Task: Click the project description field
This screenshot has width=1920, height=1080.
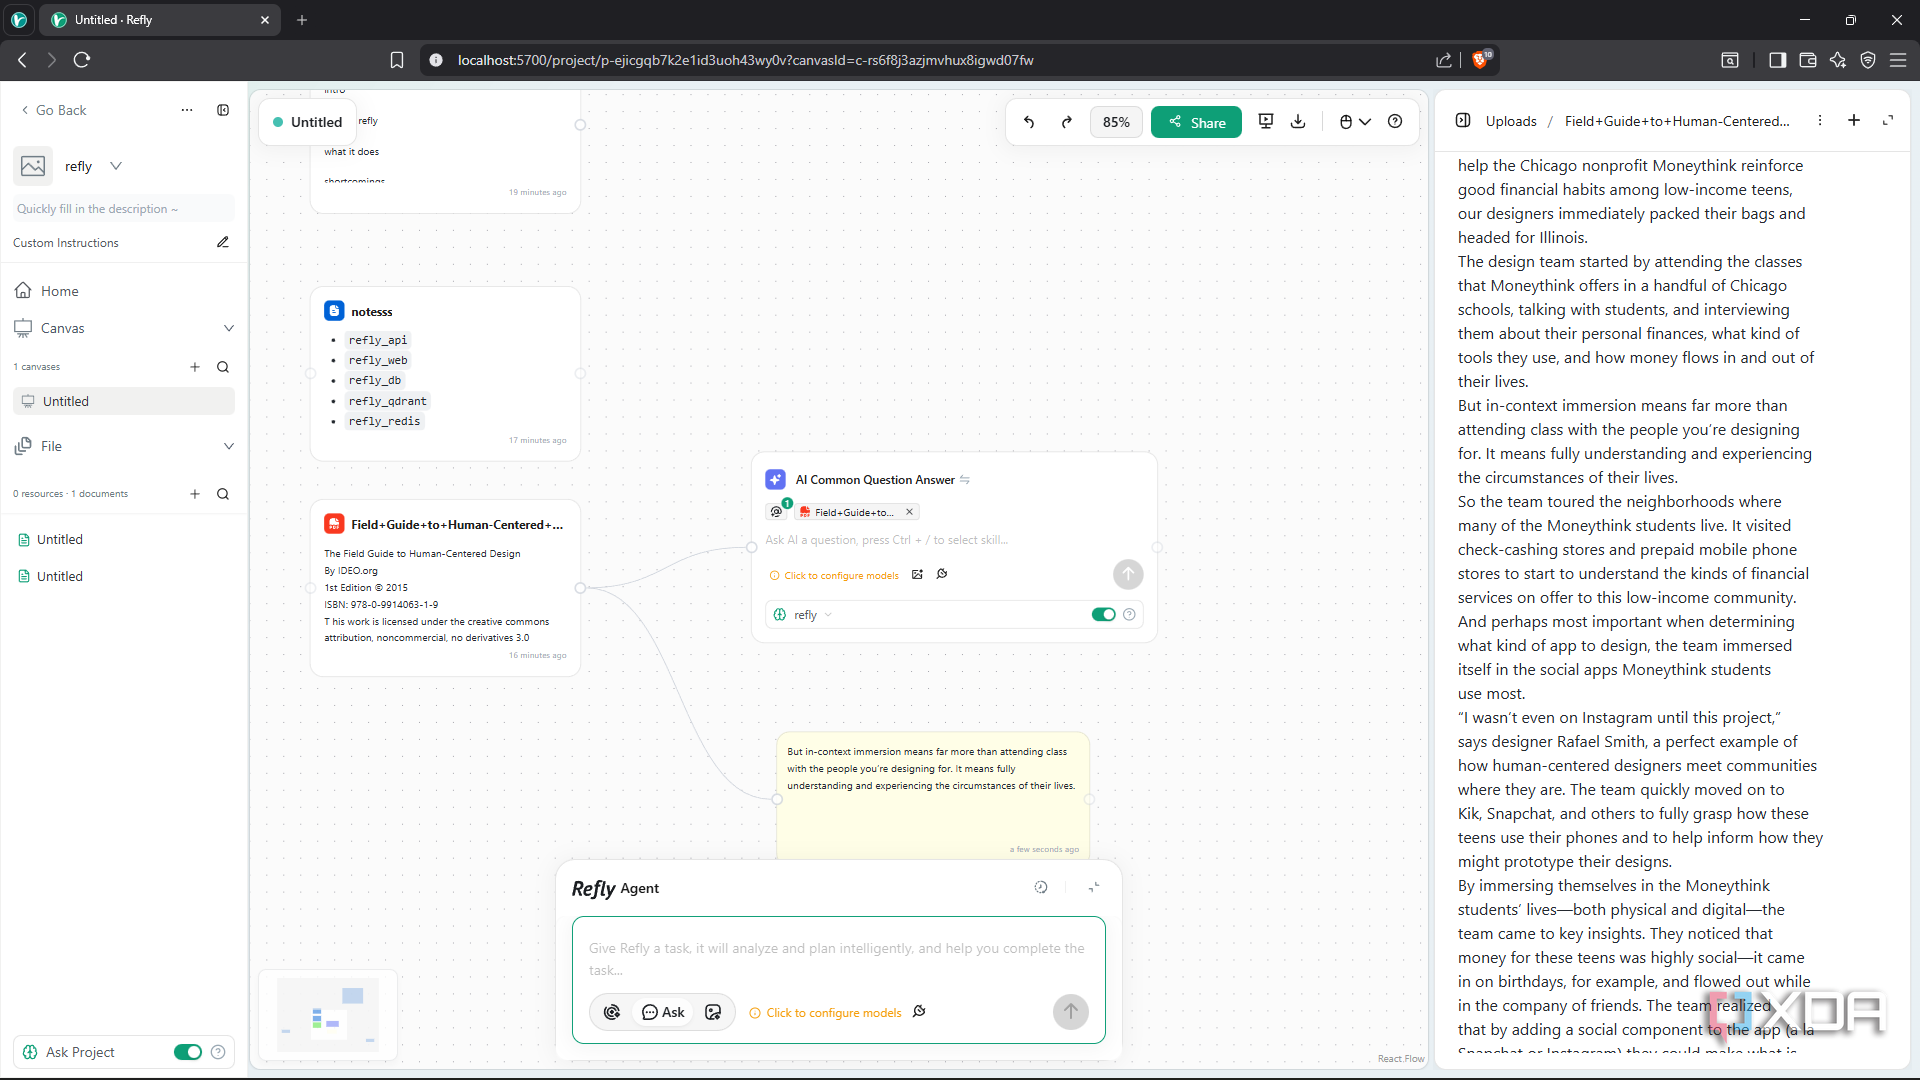Action: click(x=124, y=208)
